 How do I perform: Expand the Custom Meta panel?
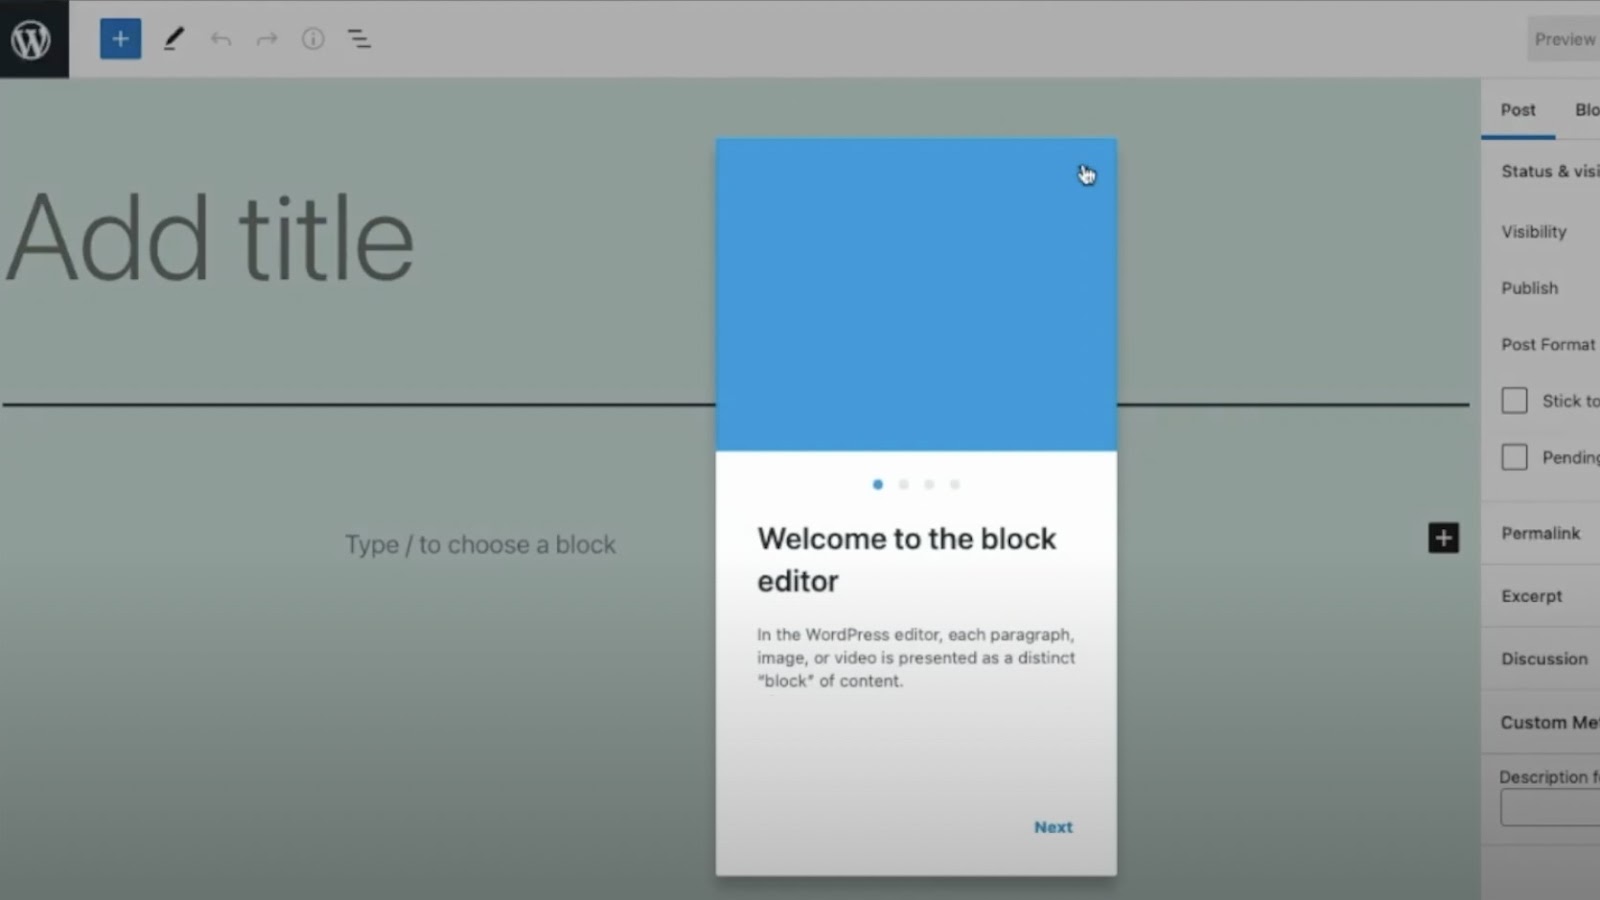[1541, 722]
